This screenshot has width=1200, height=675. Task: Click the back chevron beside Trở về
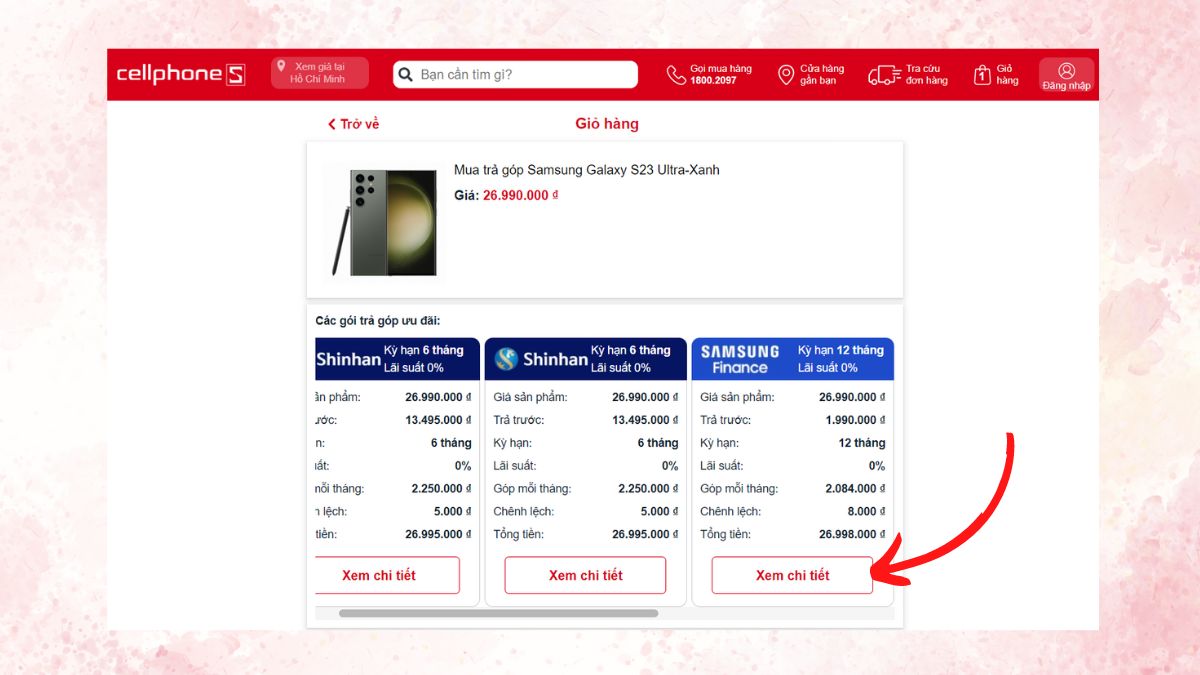click(x=332, y=124)
